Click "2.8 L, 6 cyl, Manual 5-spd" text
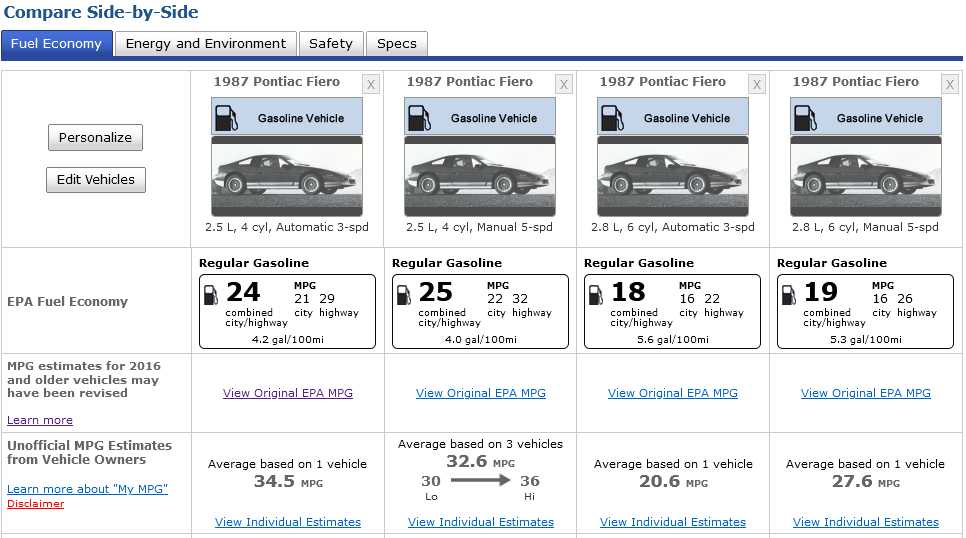The height and width of the screenshot is (538, 966). tap(866, 227)
